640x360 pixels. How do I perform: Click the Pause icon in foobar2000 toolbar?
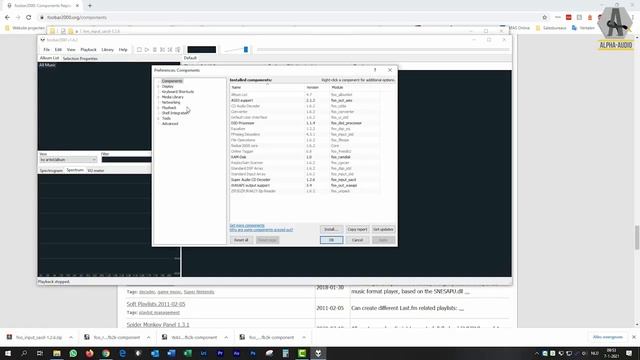(155, 50)
